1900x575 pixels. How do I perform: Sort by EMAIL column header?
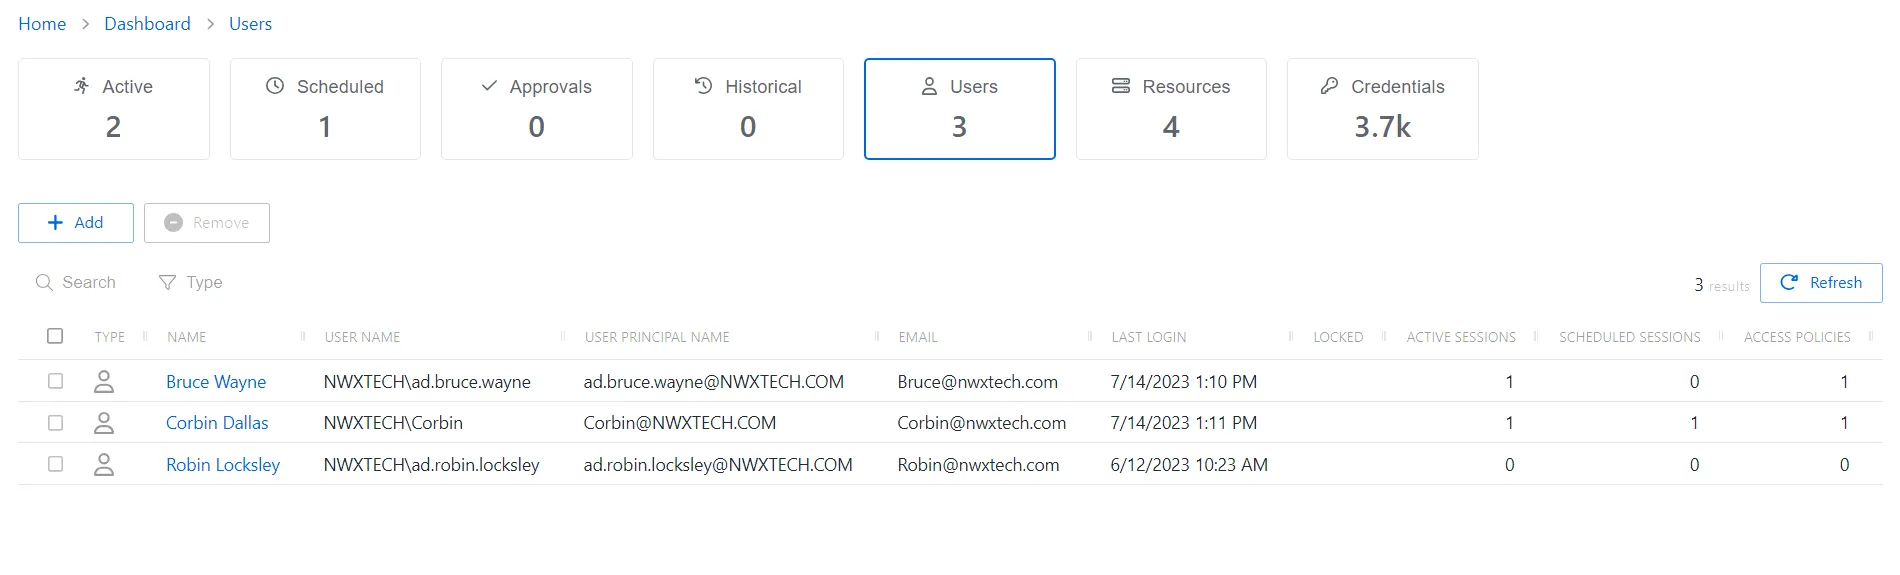coord(918,337)
